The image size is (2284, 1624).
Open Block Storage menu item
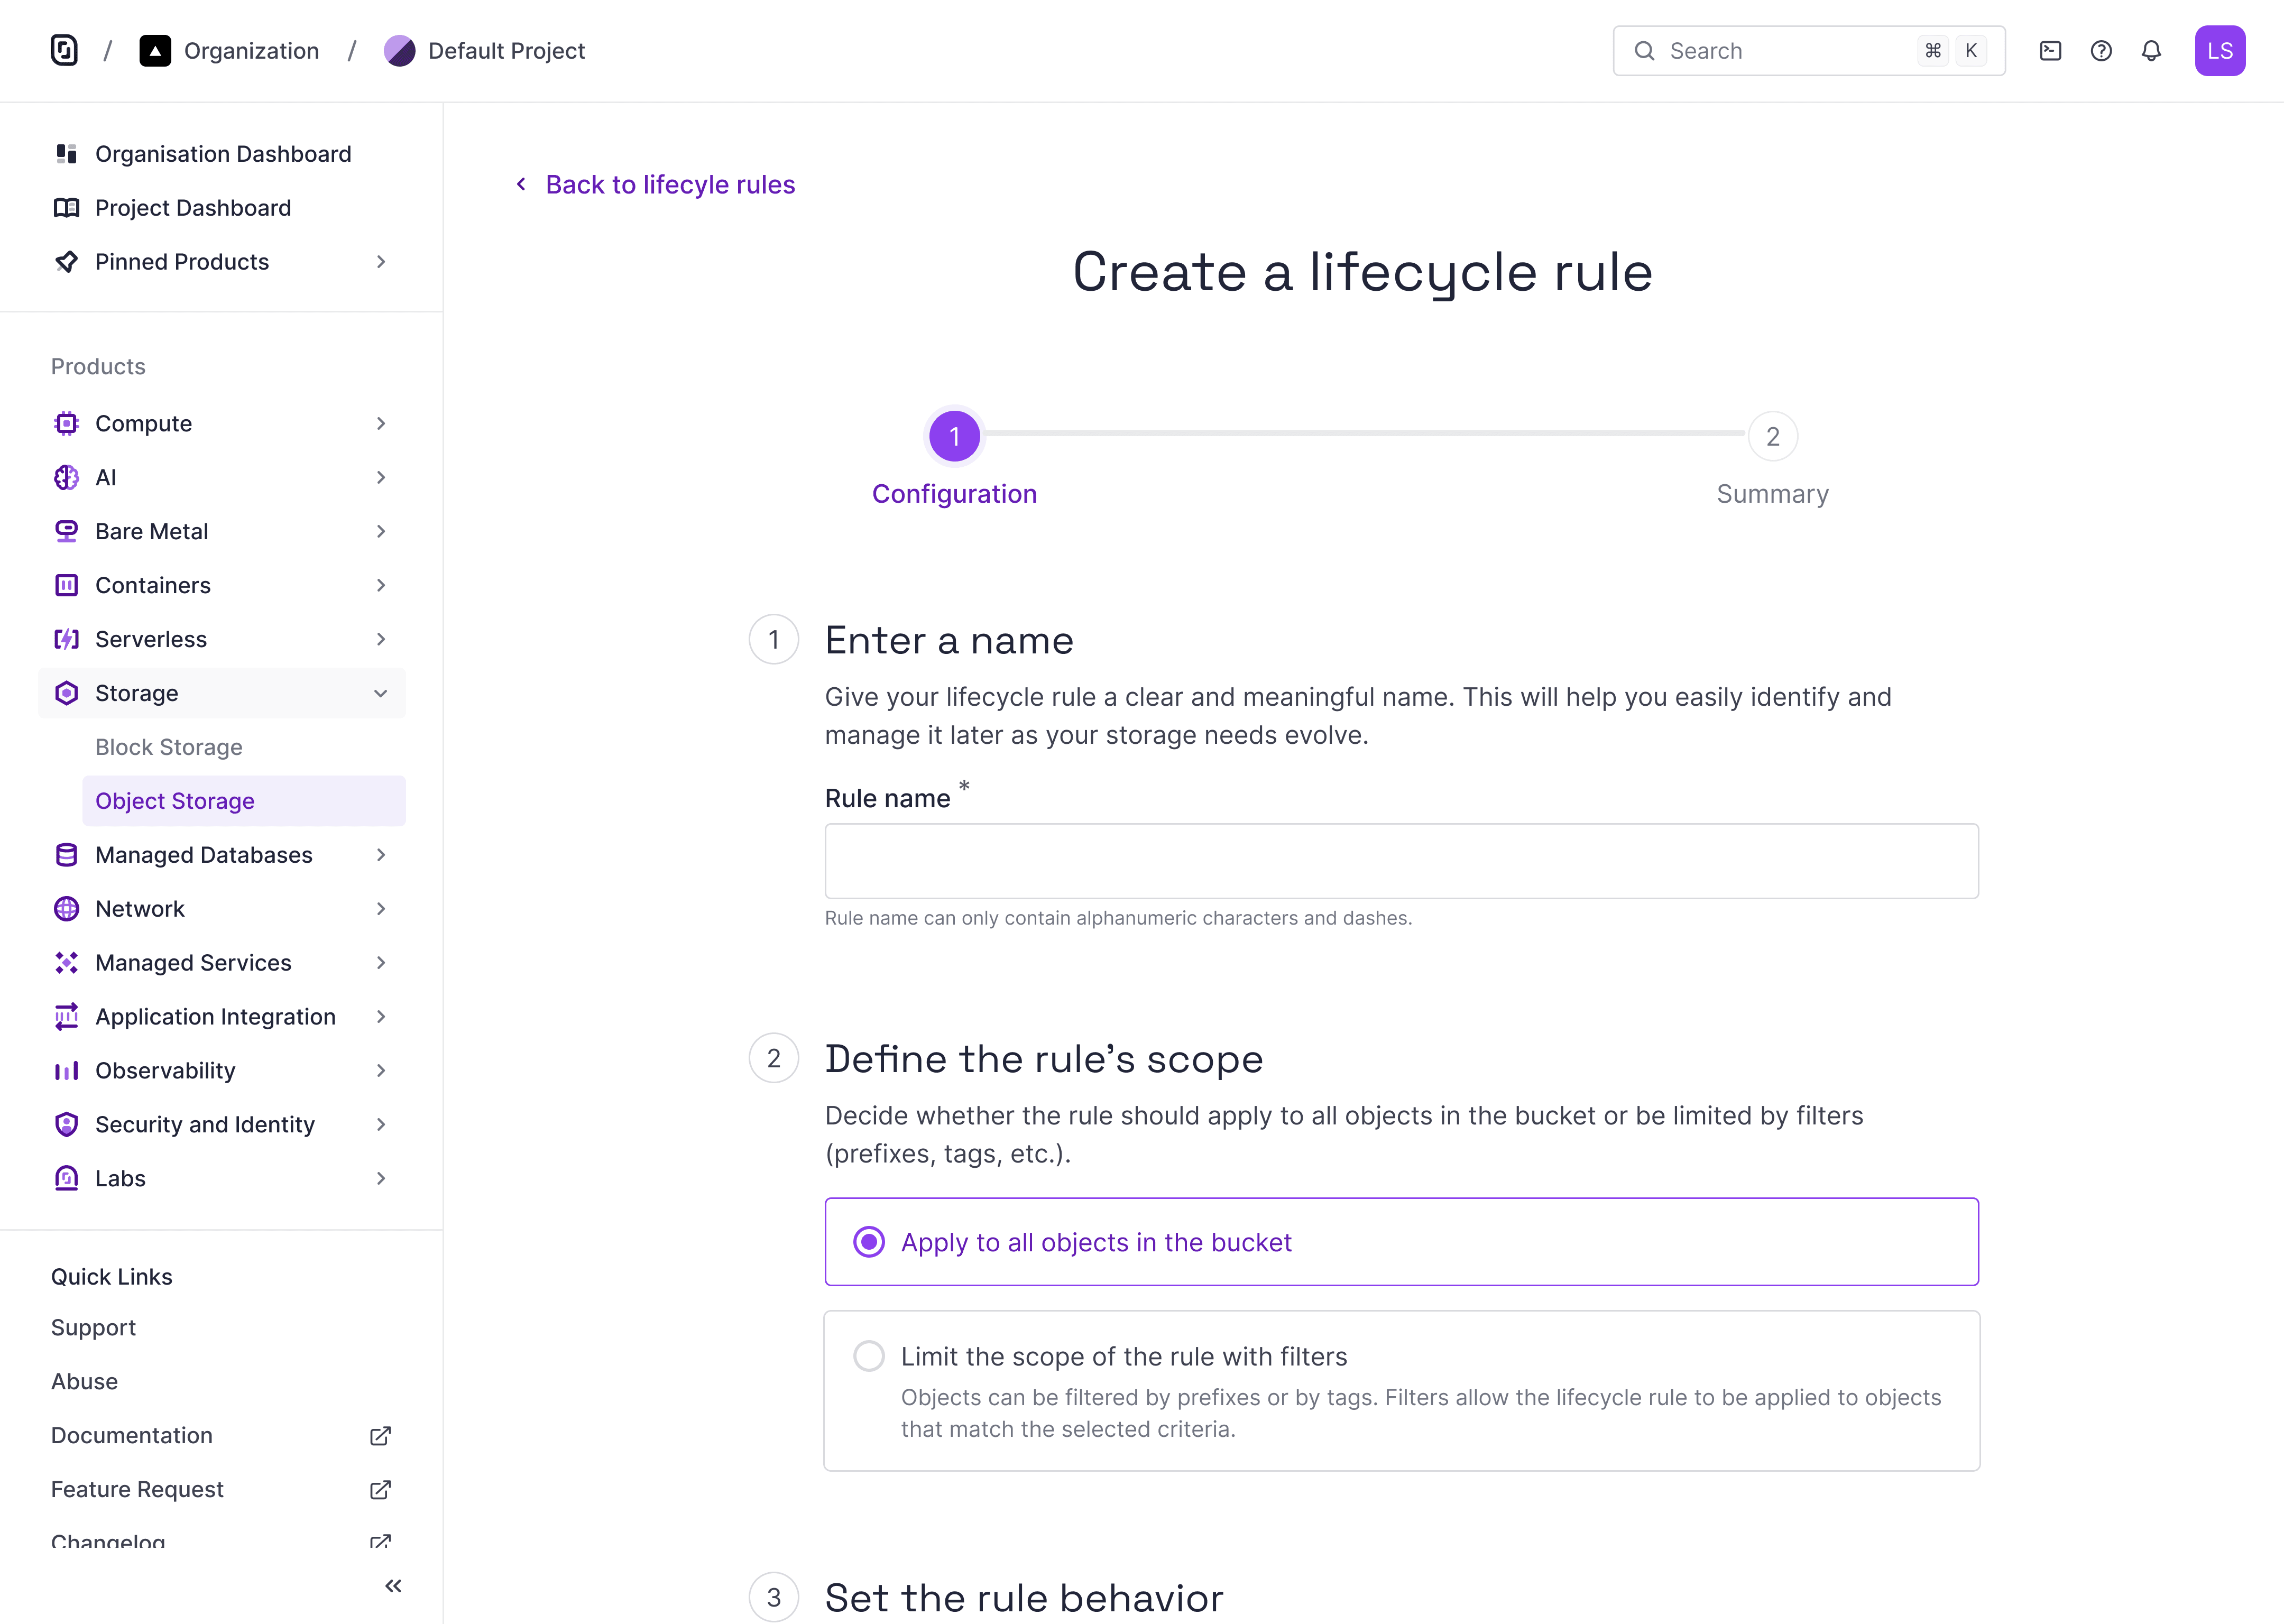point(169,747)
